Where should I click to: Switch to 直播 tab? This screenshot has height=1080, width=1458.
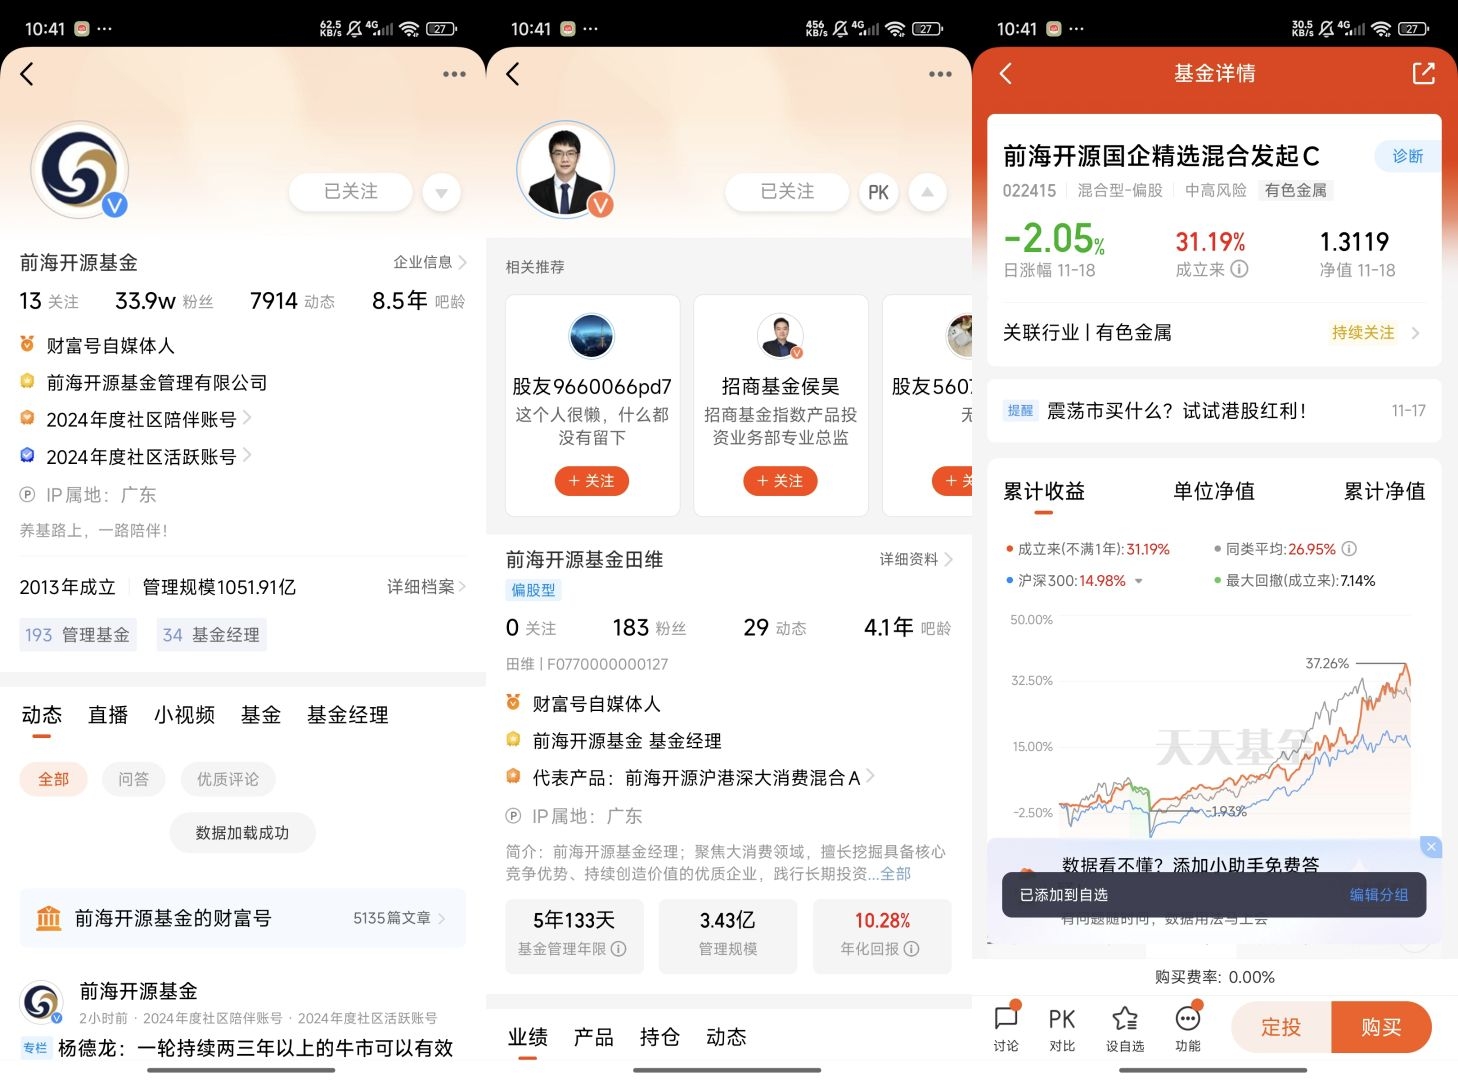coord(108,715)
